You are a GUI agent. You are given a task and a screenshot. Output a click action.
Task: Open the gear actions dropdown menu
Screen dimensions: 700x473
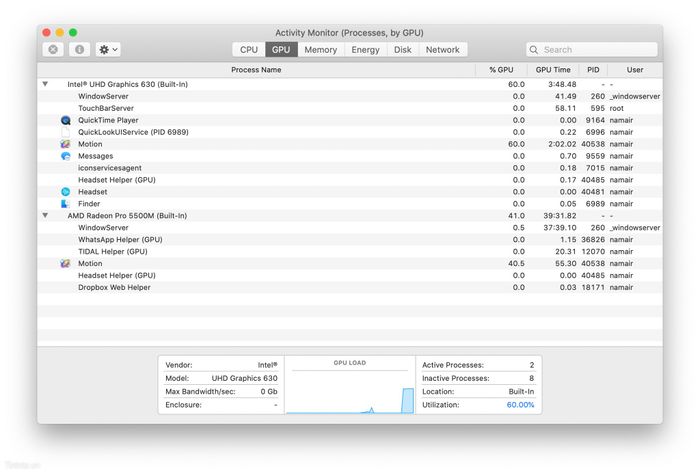coord(108,50)
